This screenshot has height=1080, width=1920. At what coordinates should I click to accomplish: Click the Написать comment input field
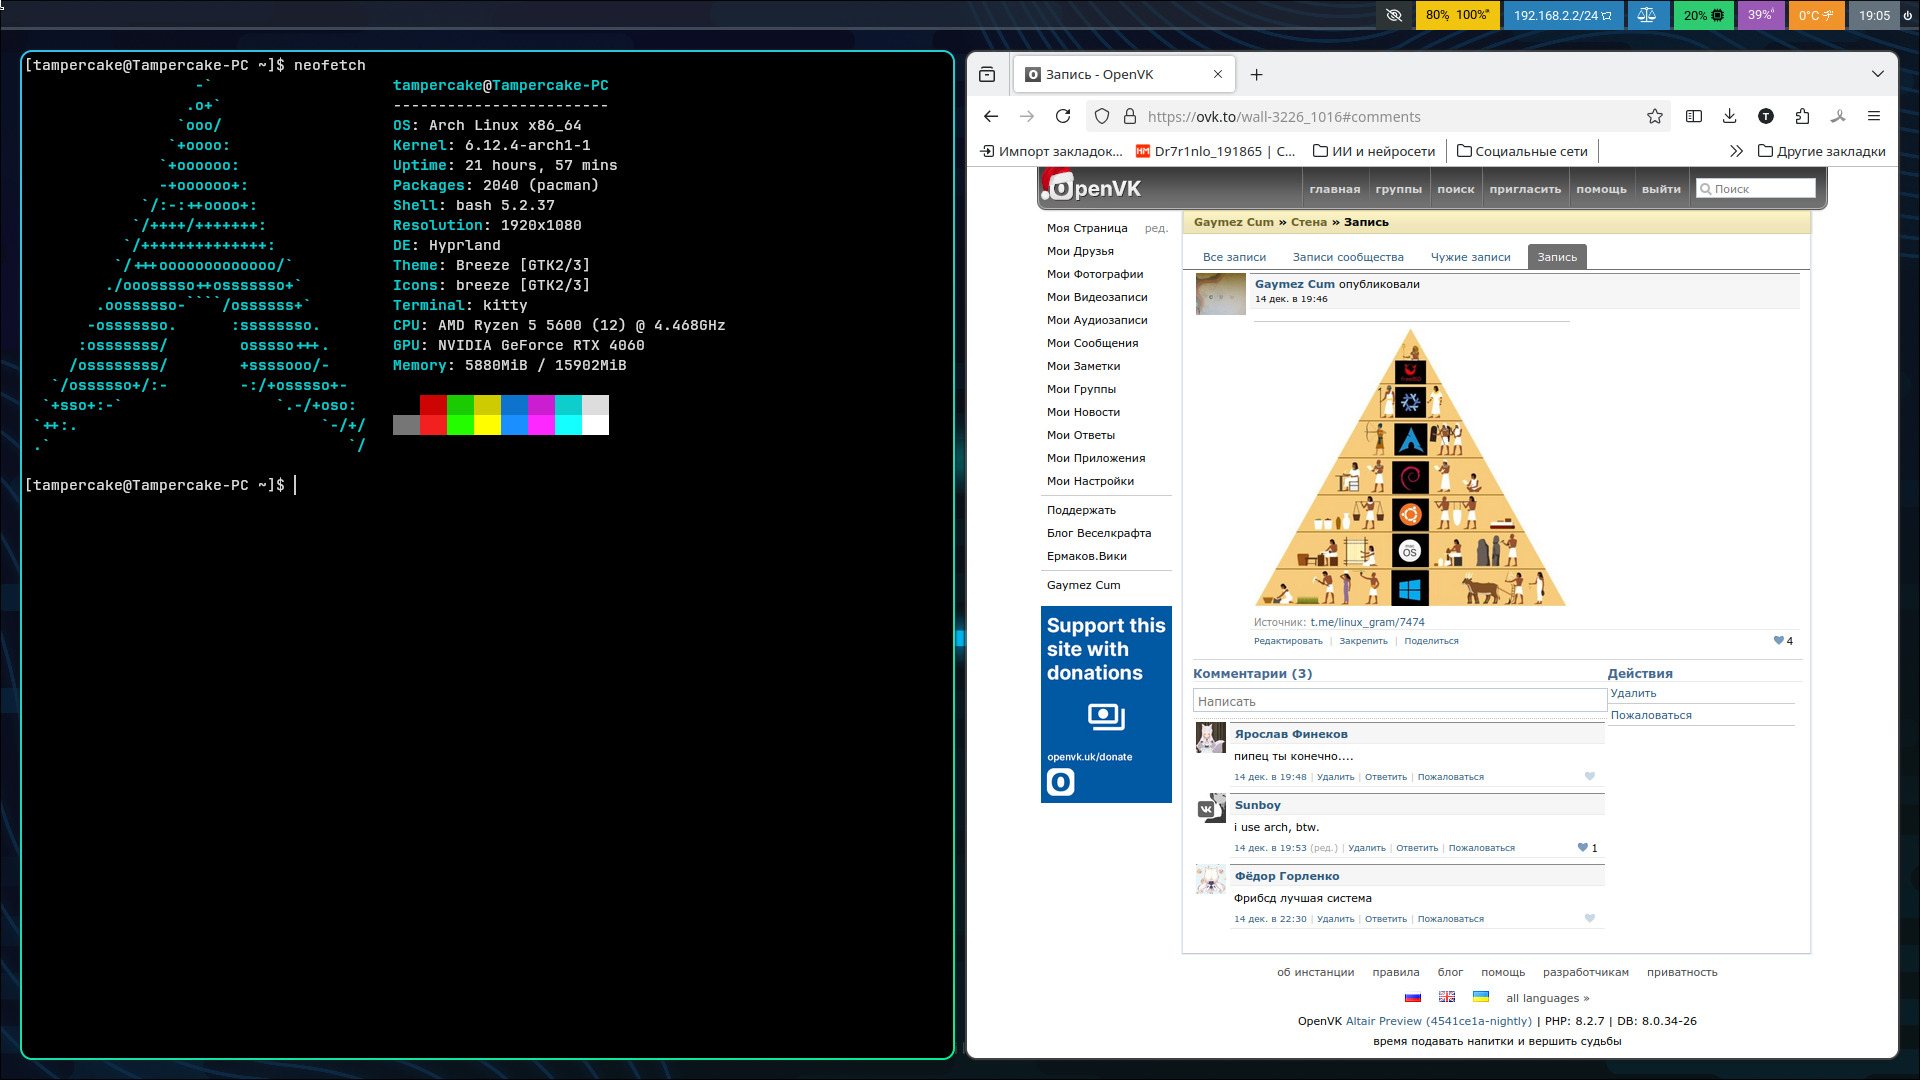[x=1398, y=701]
